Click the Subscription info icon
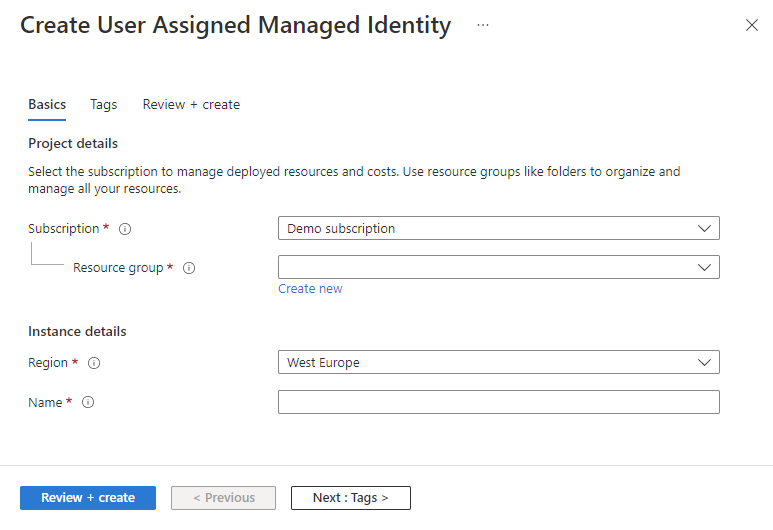Image resolution: width=773 pixels, height=530 pixels. click(x=125, y=229)
